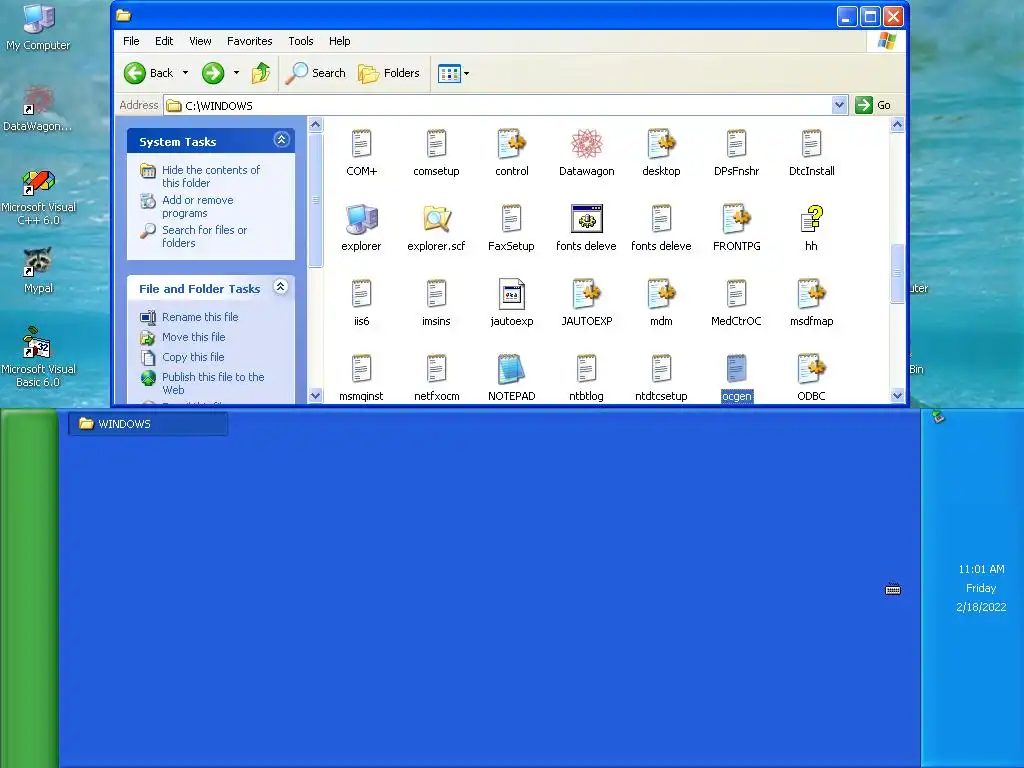Open the Edit menu

pyautogui.click(x=164, y=41)
